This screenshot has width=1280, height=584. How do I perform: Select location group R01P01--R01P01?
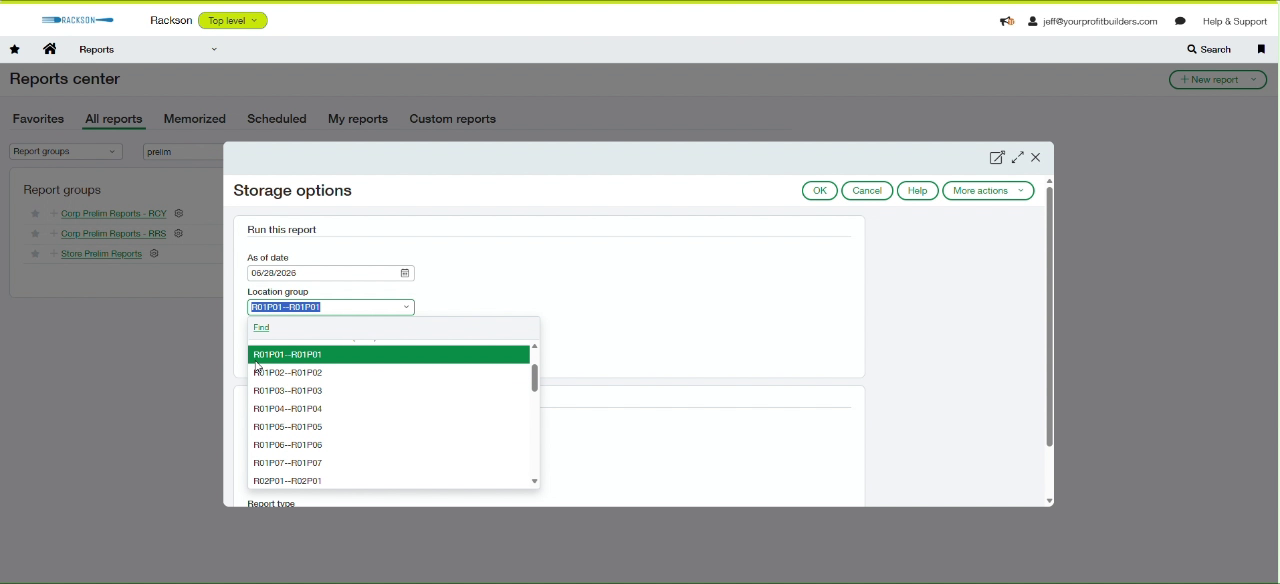tap(389, 355)
